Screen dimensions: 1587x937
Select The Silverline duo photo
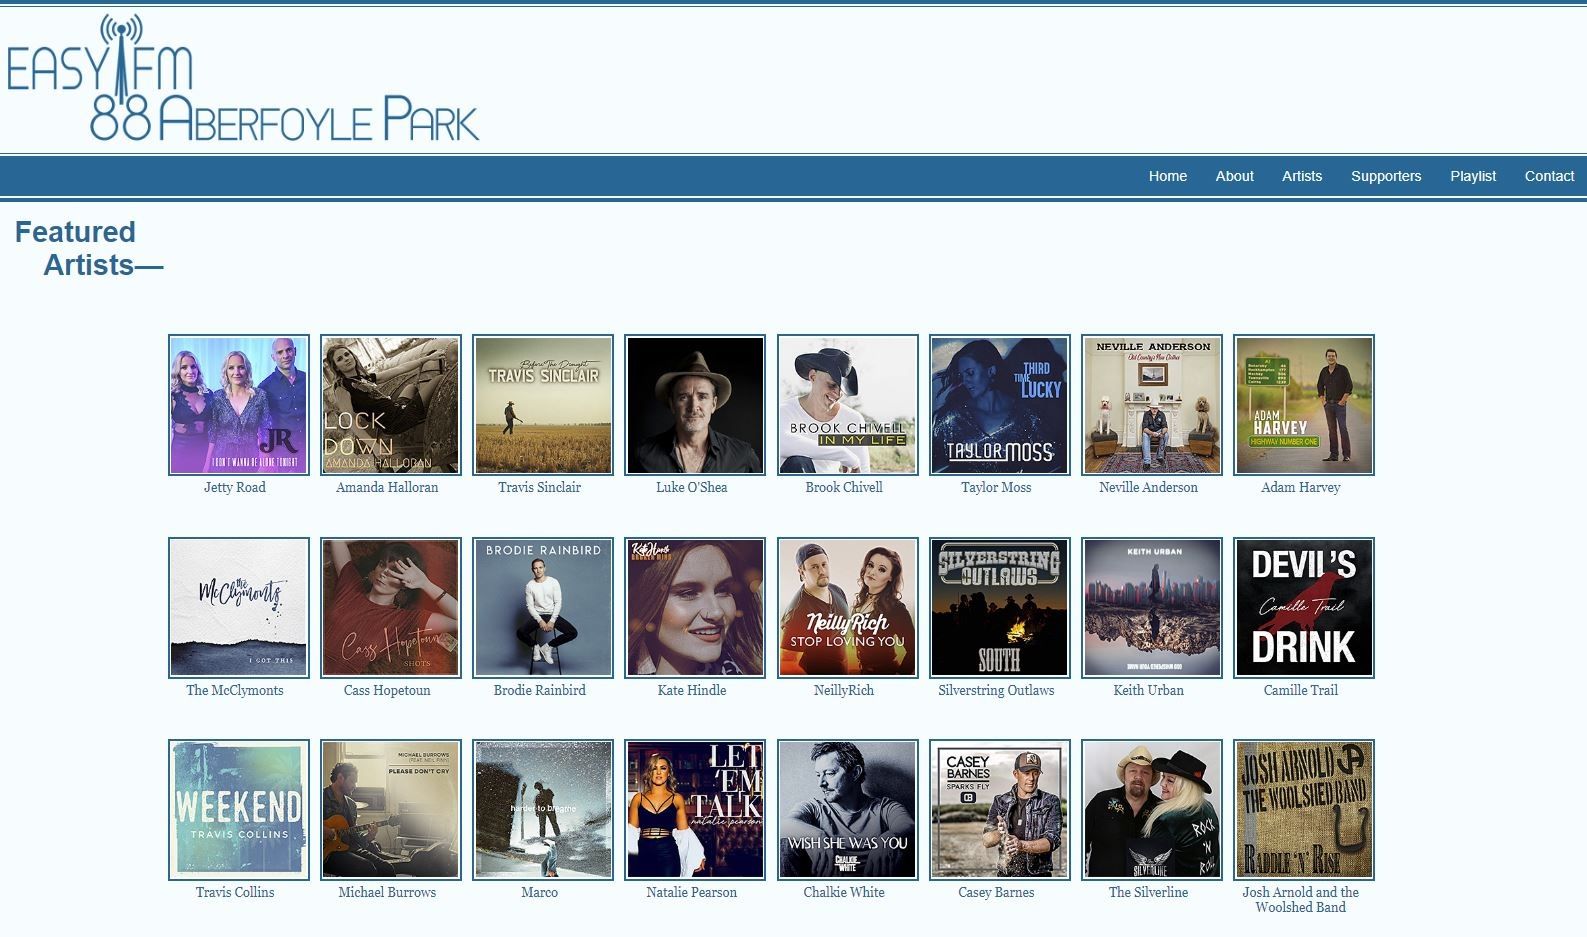coord(1152,810)
